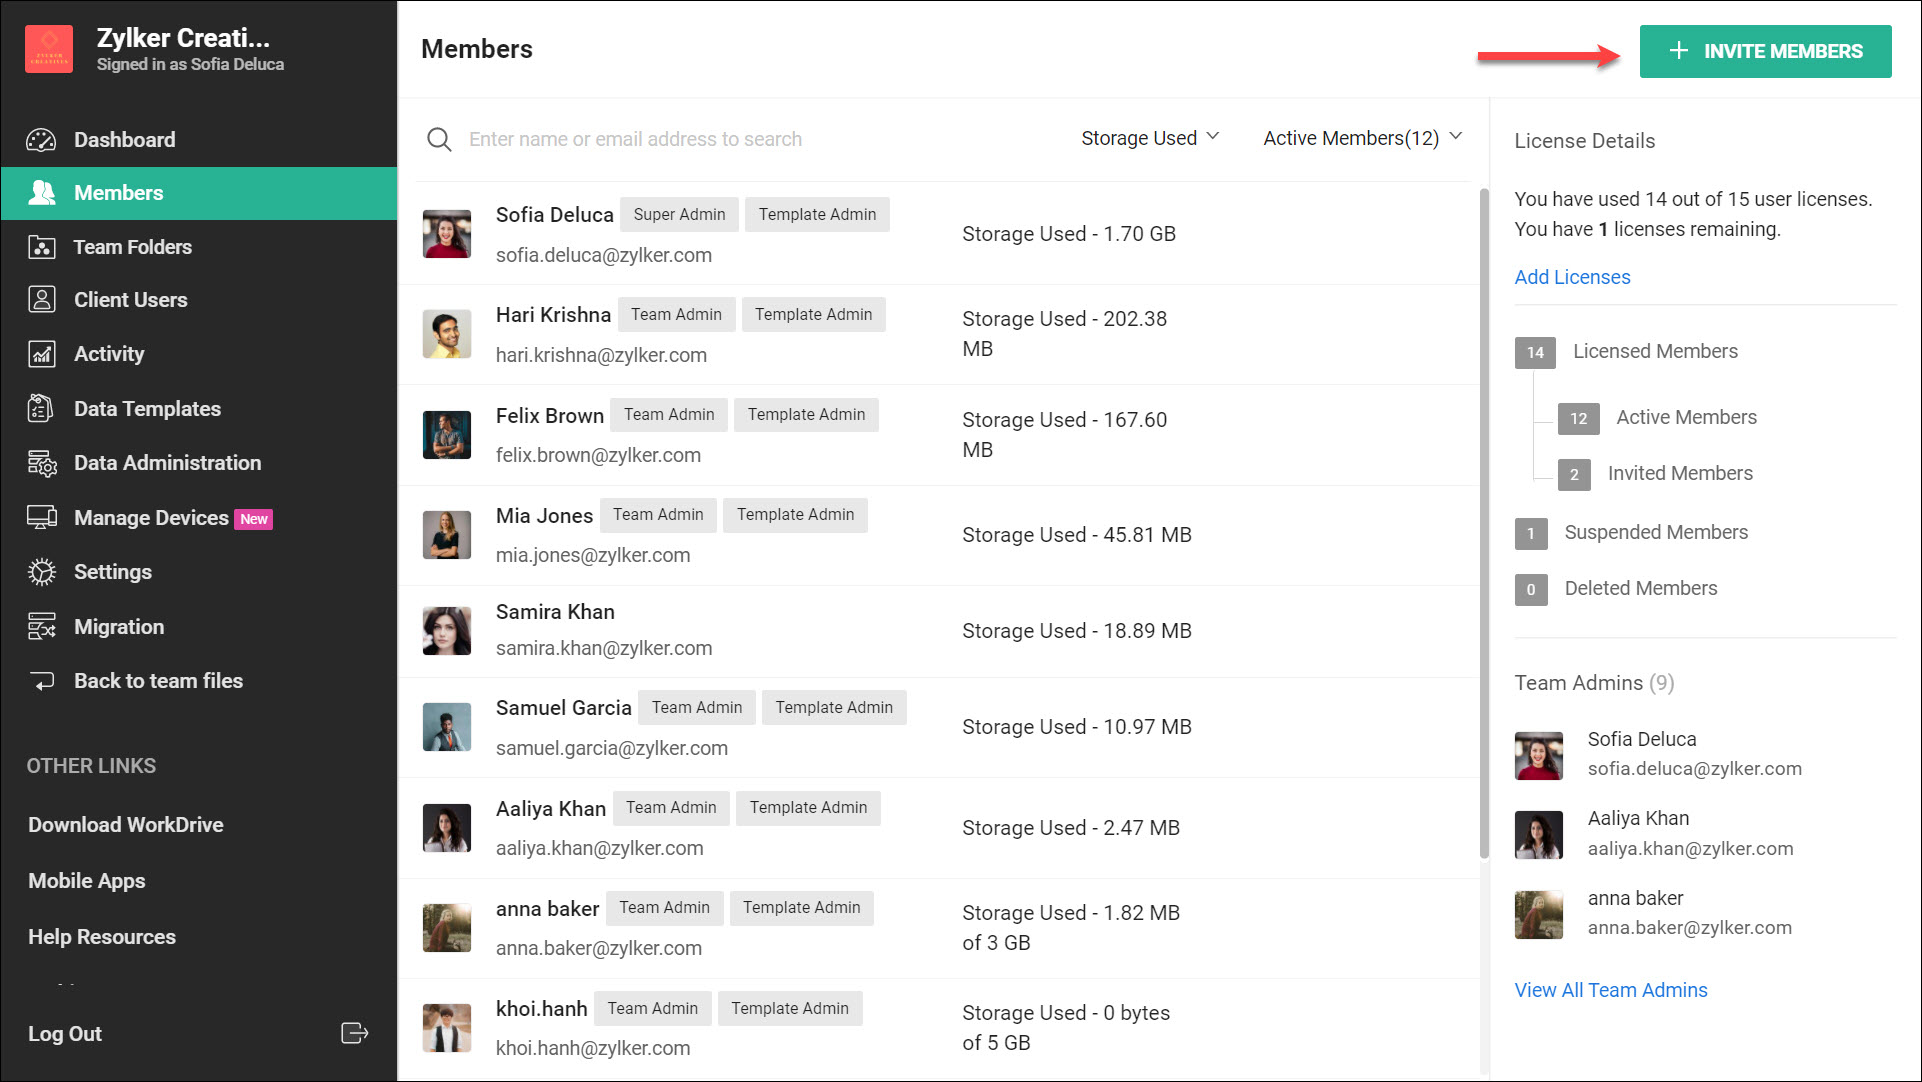Screen dimensions: 1922x1082
Task: Open Team Folders icon in sidebar
Action: coord(41,247)
